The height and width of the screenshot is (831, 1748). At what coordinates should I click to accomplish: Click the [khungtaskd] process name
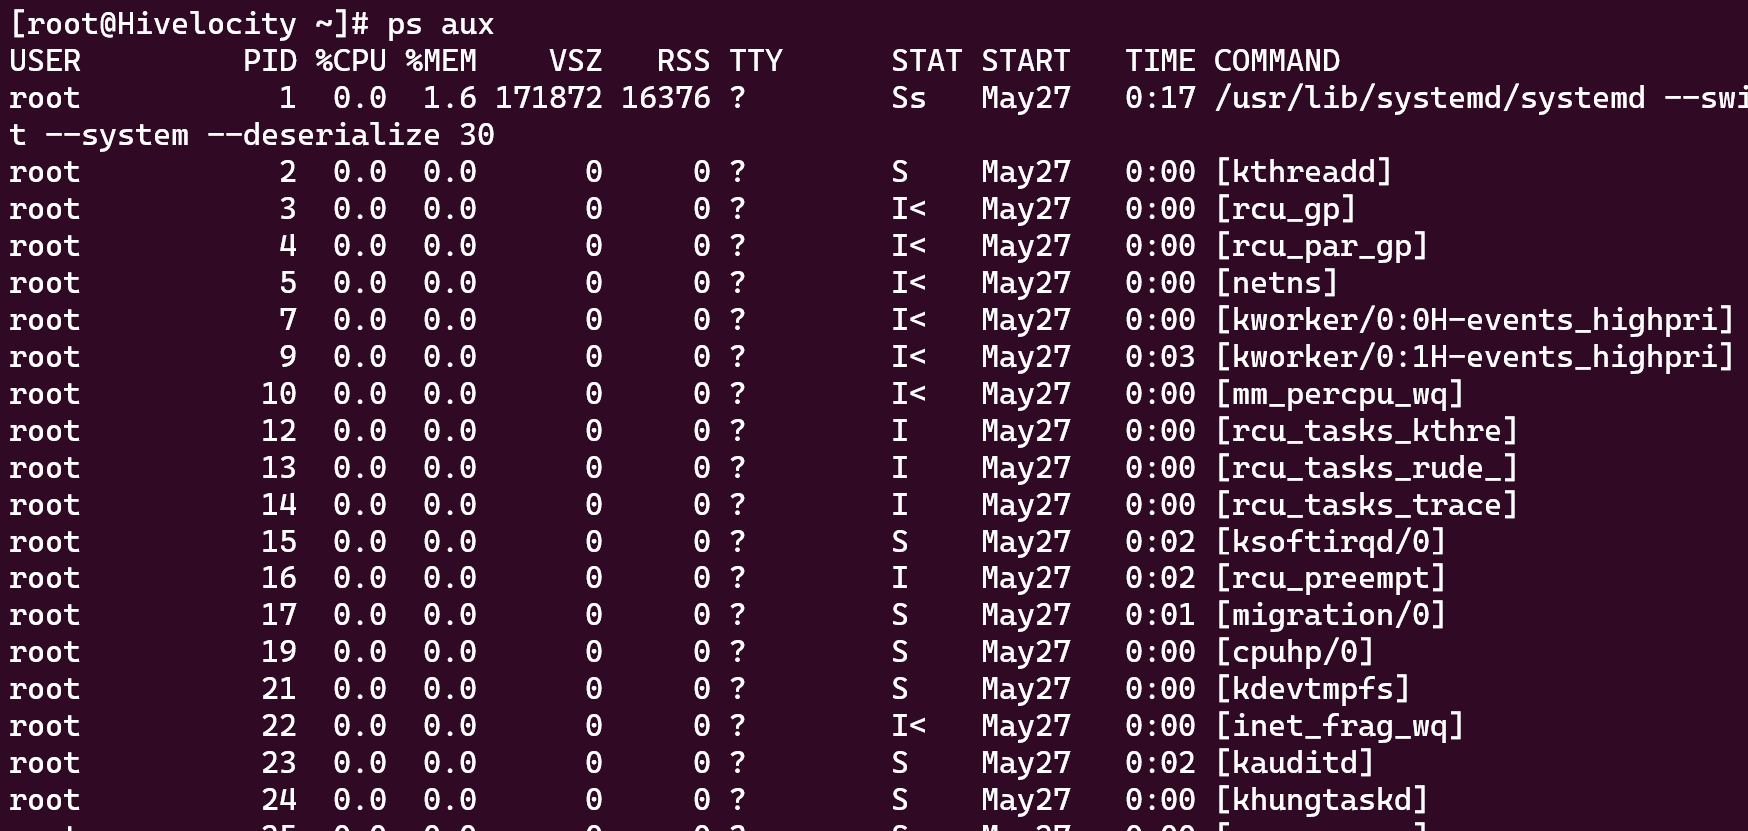[1321, 800]
